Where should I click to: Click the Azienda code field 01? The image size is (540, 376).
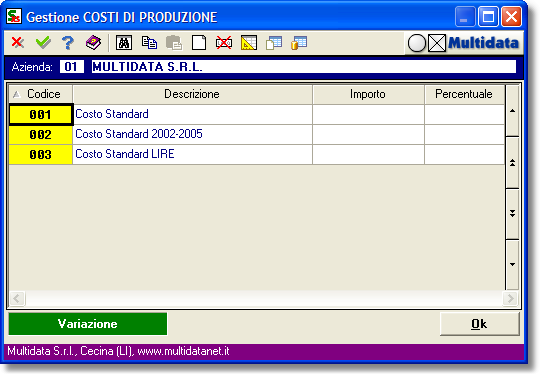(x=72, y=66)
